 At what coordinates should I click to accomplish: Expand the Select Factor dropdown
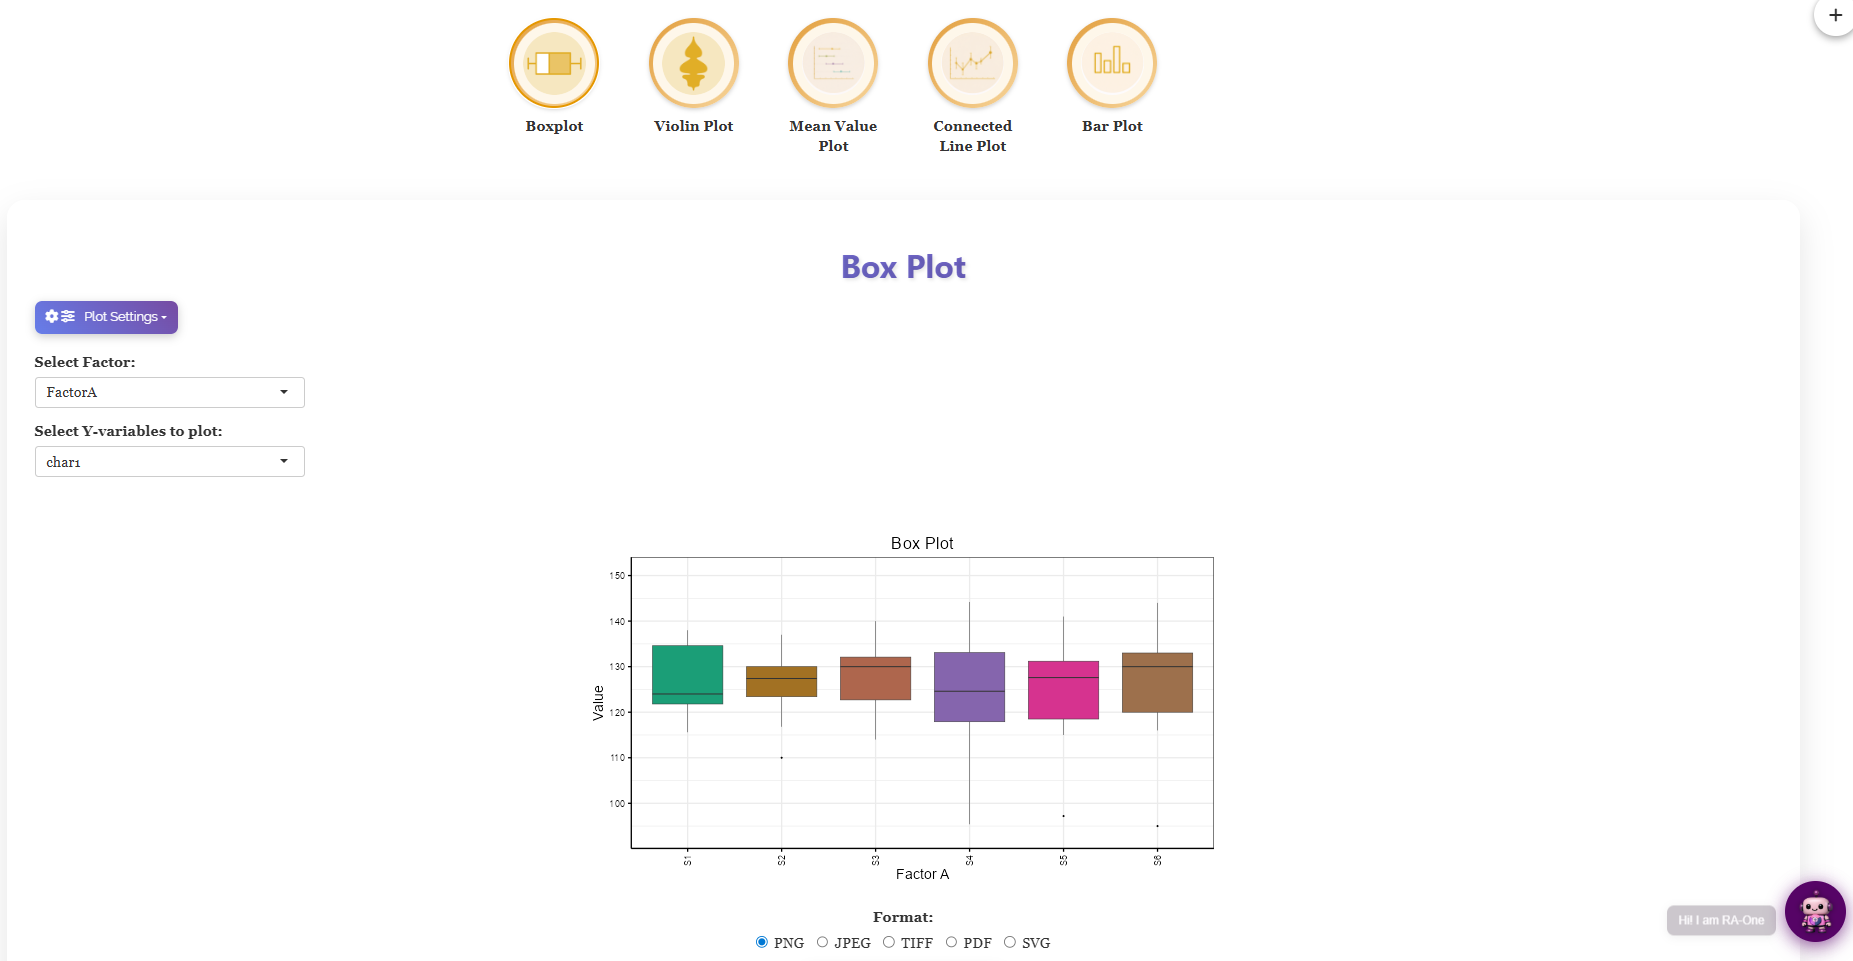coord(170,392)
